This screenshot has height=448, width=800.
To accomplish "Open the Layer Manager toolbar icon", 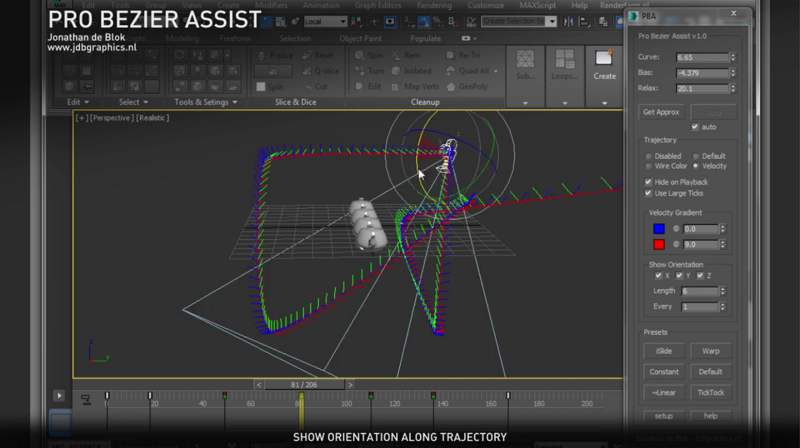I will point(604,21).
